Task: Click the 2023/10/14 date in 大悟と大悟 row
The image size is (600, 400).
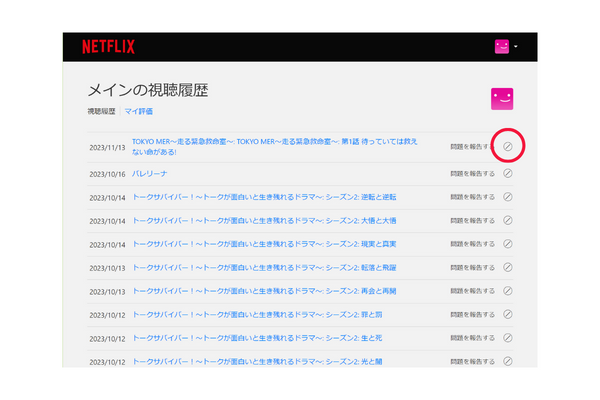Action: pos(108,221)
